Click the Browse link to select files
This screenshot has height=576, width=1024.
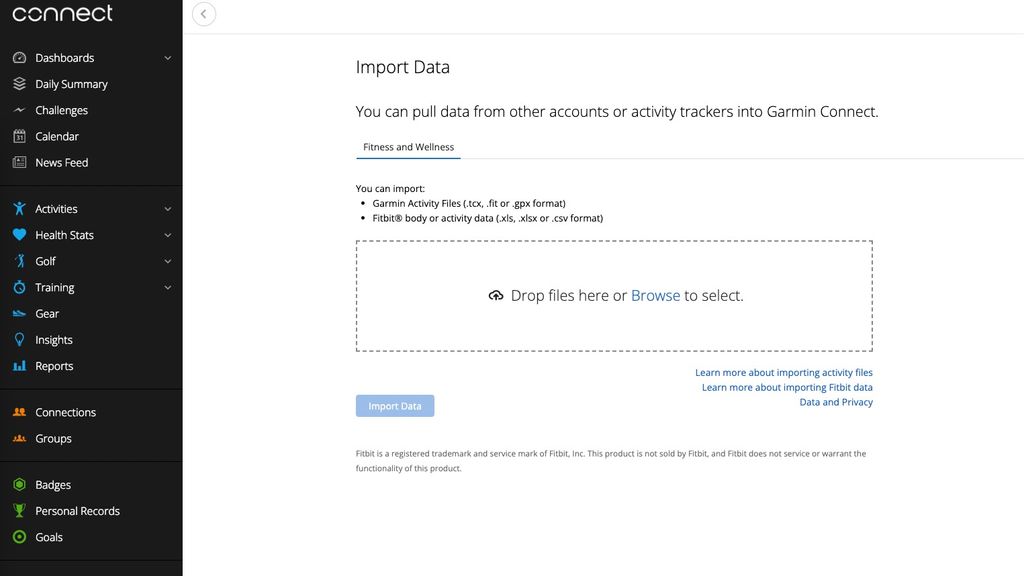[x=655, y=296]
